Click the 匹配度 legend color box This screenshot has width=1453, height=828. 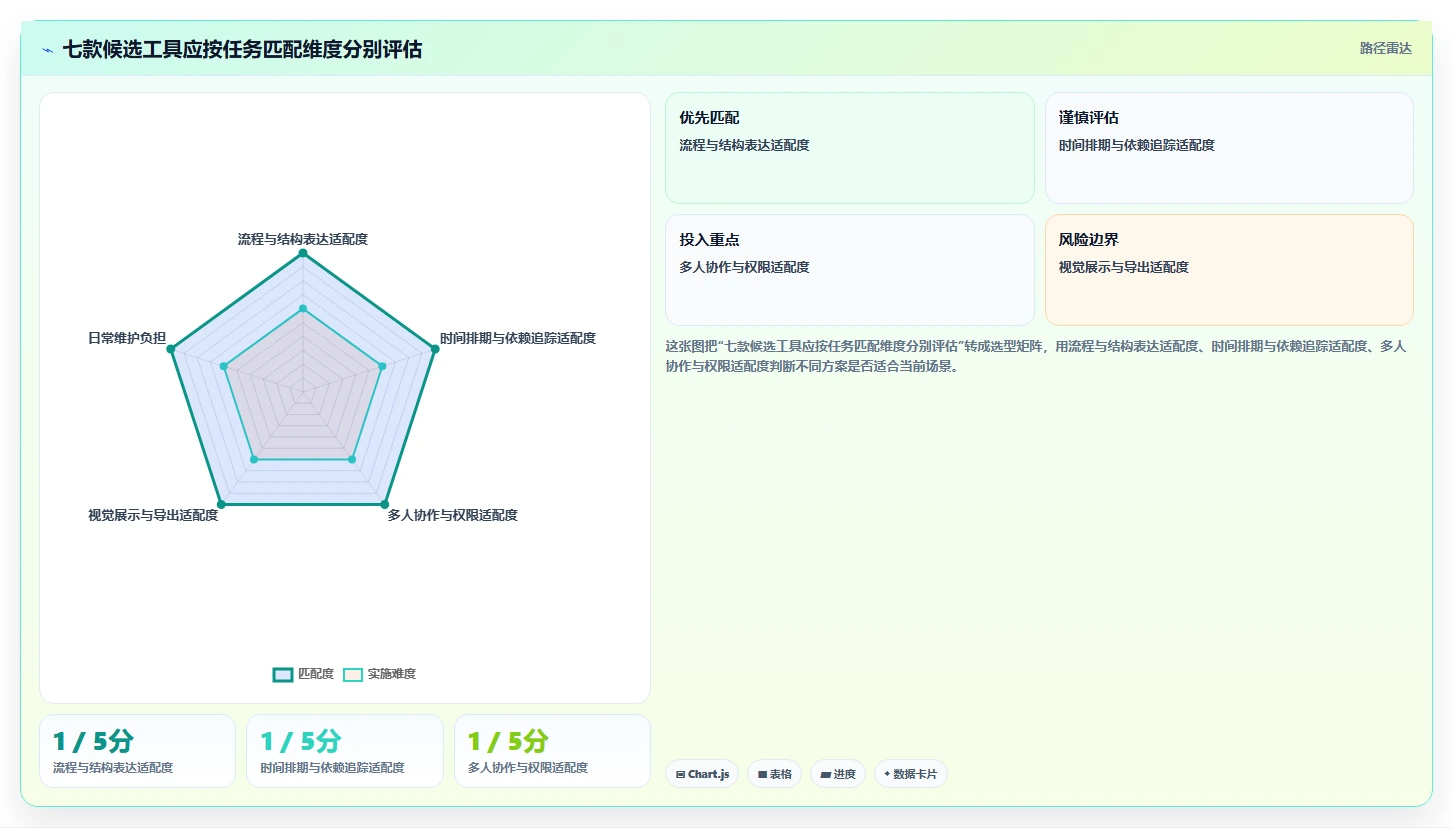(283, 674)
